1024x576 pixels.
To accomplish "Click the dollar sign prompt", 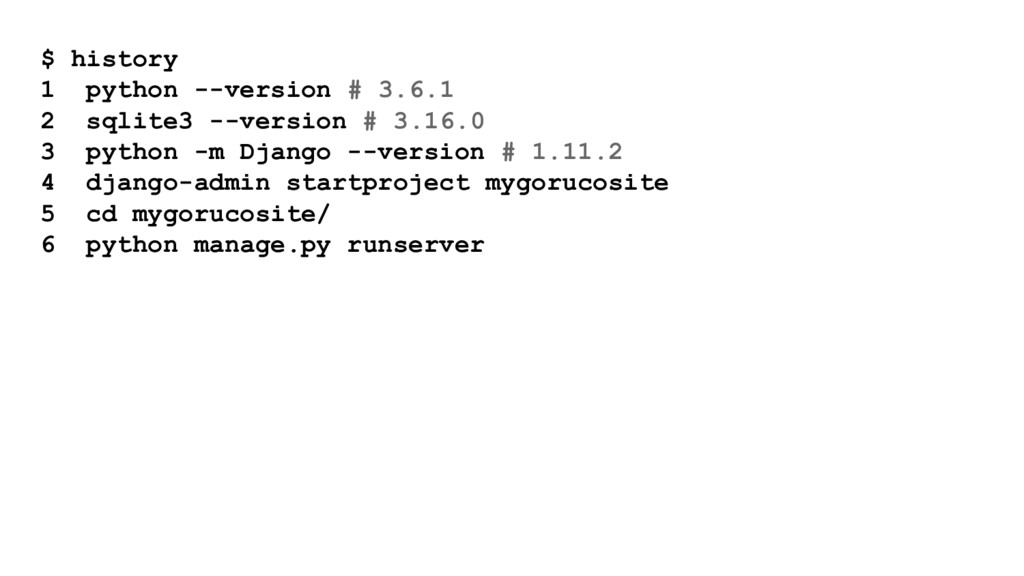I will point(48,59).
